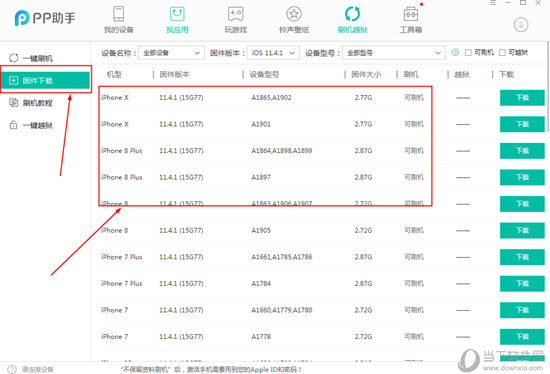The width and height of the screenshot is (550, 374).
Task: Click the 设备型号 column header
Action: (x=264, y=74)
